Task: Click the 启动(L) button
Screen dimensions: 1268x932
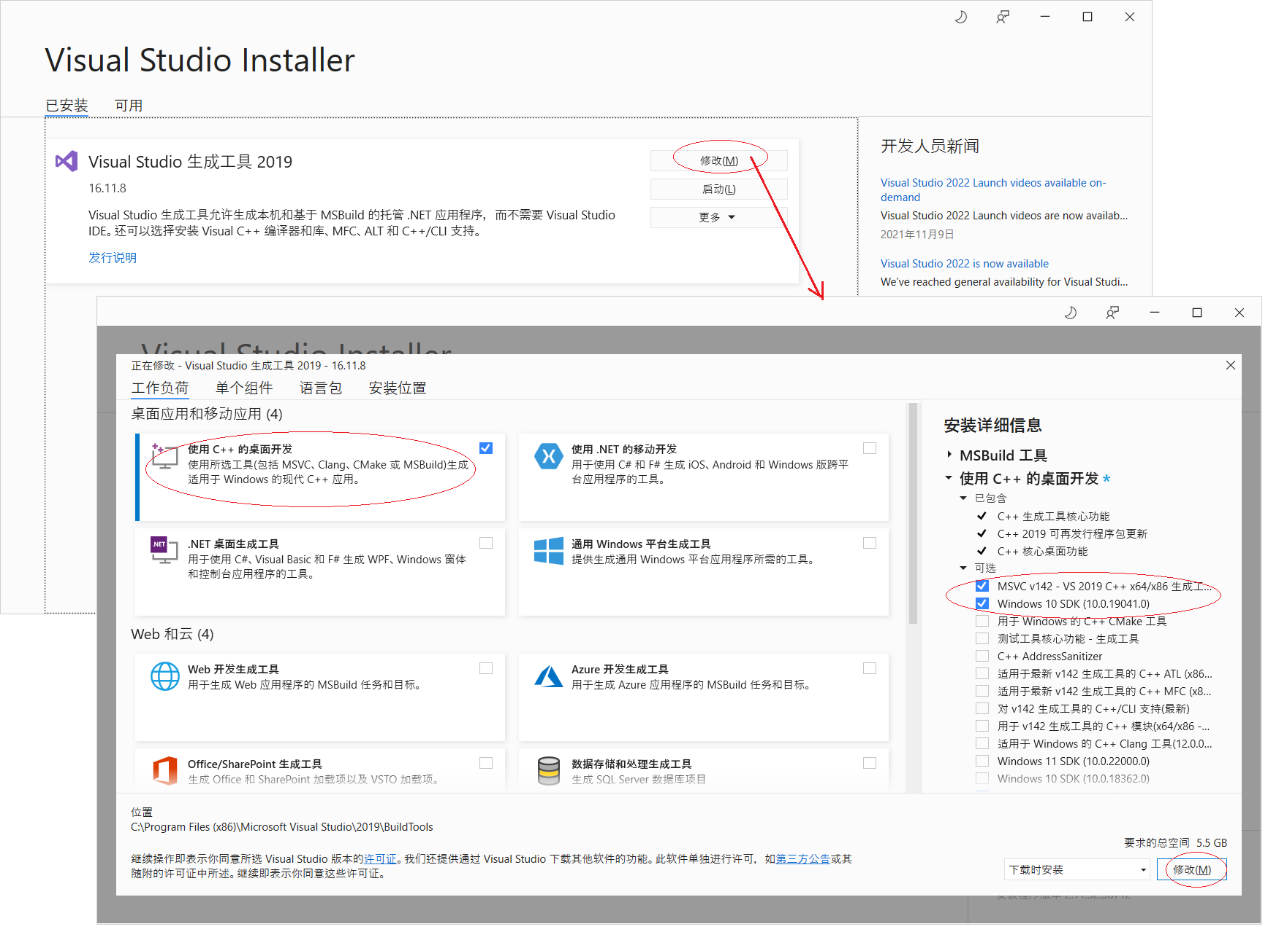Action: coord(718,189)
